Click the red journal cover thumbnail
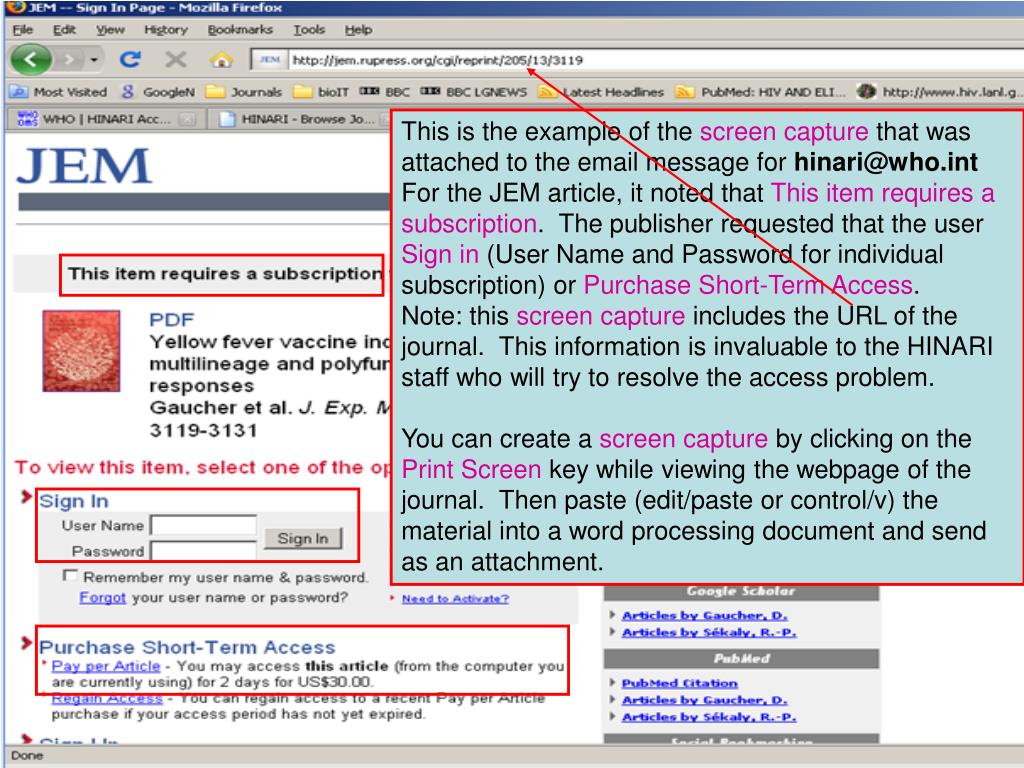Screen dimensions: 1024x768 (x=81, y=351)
